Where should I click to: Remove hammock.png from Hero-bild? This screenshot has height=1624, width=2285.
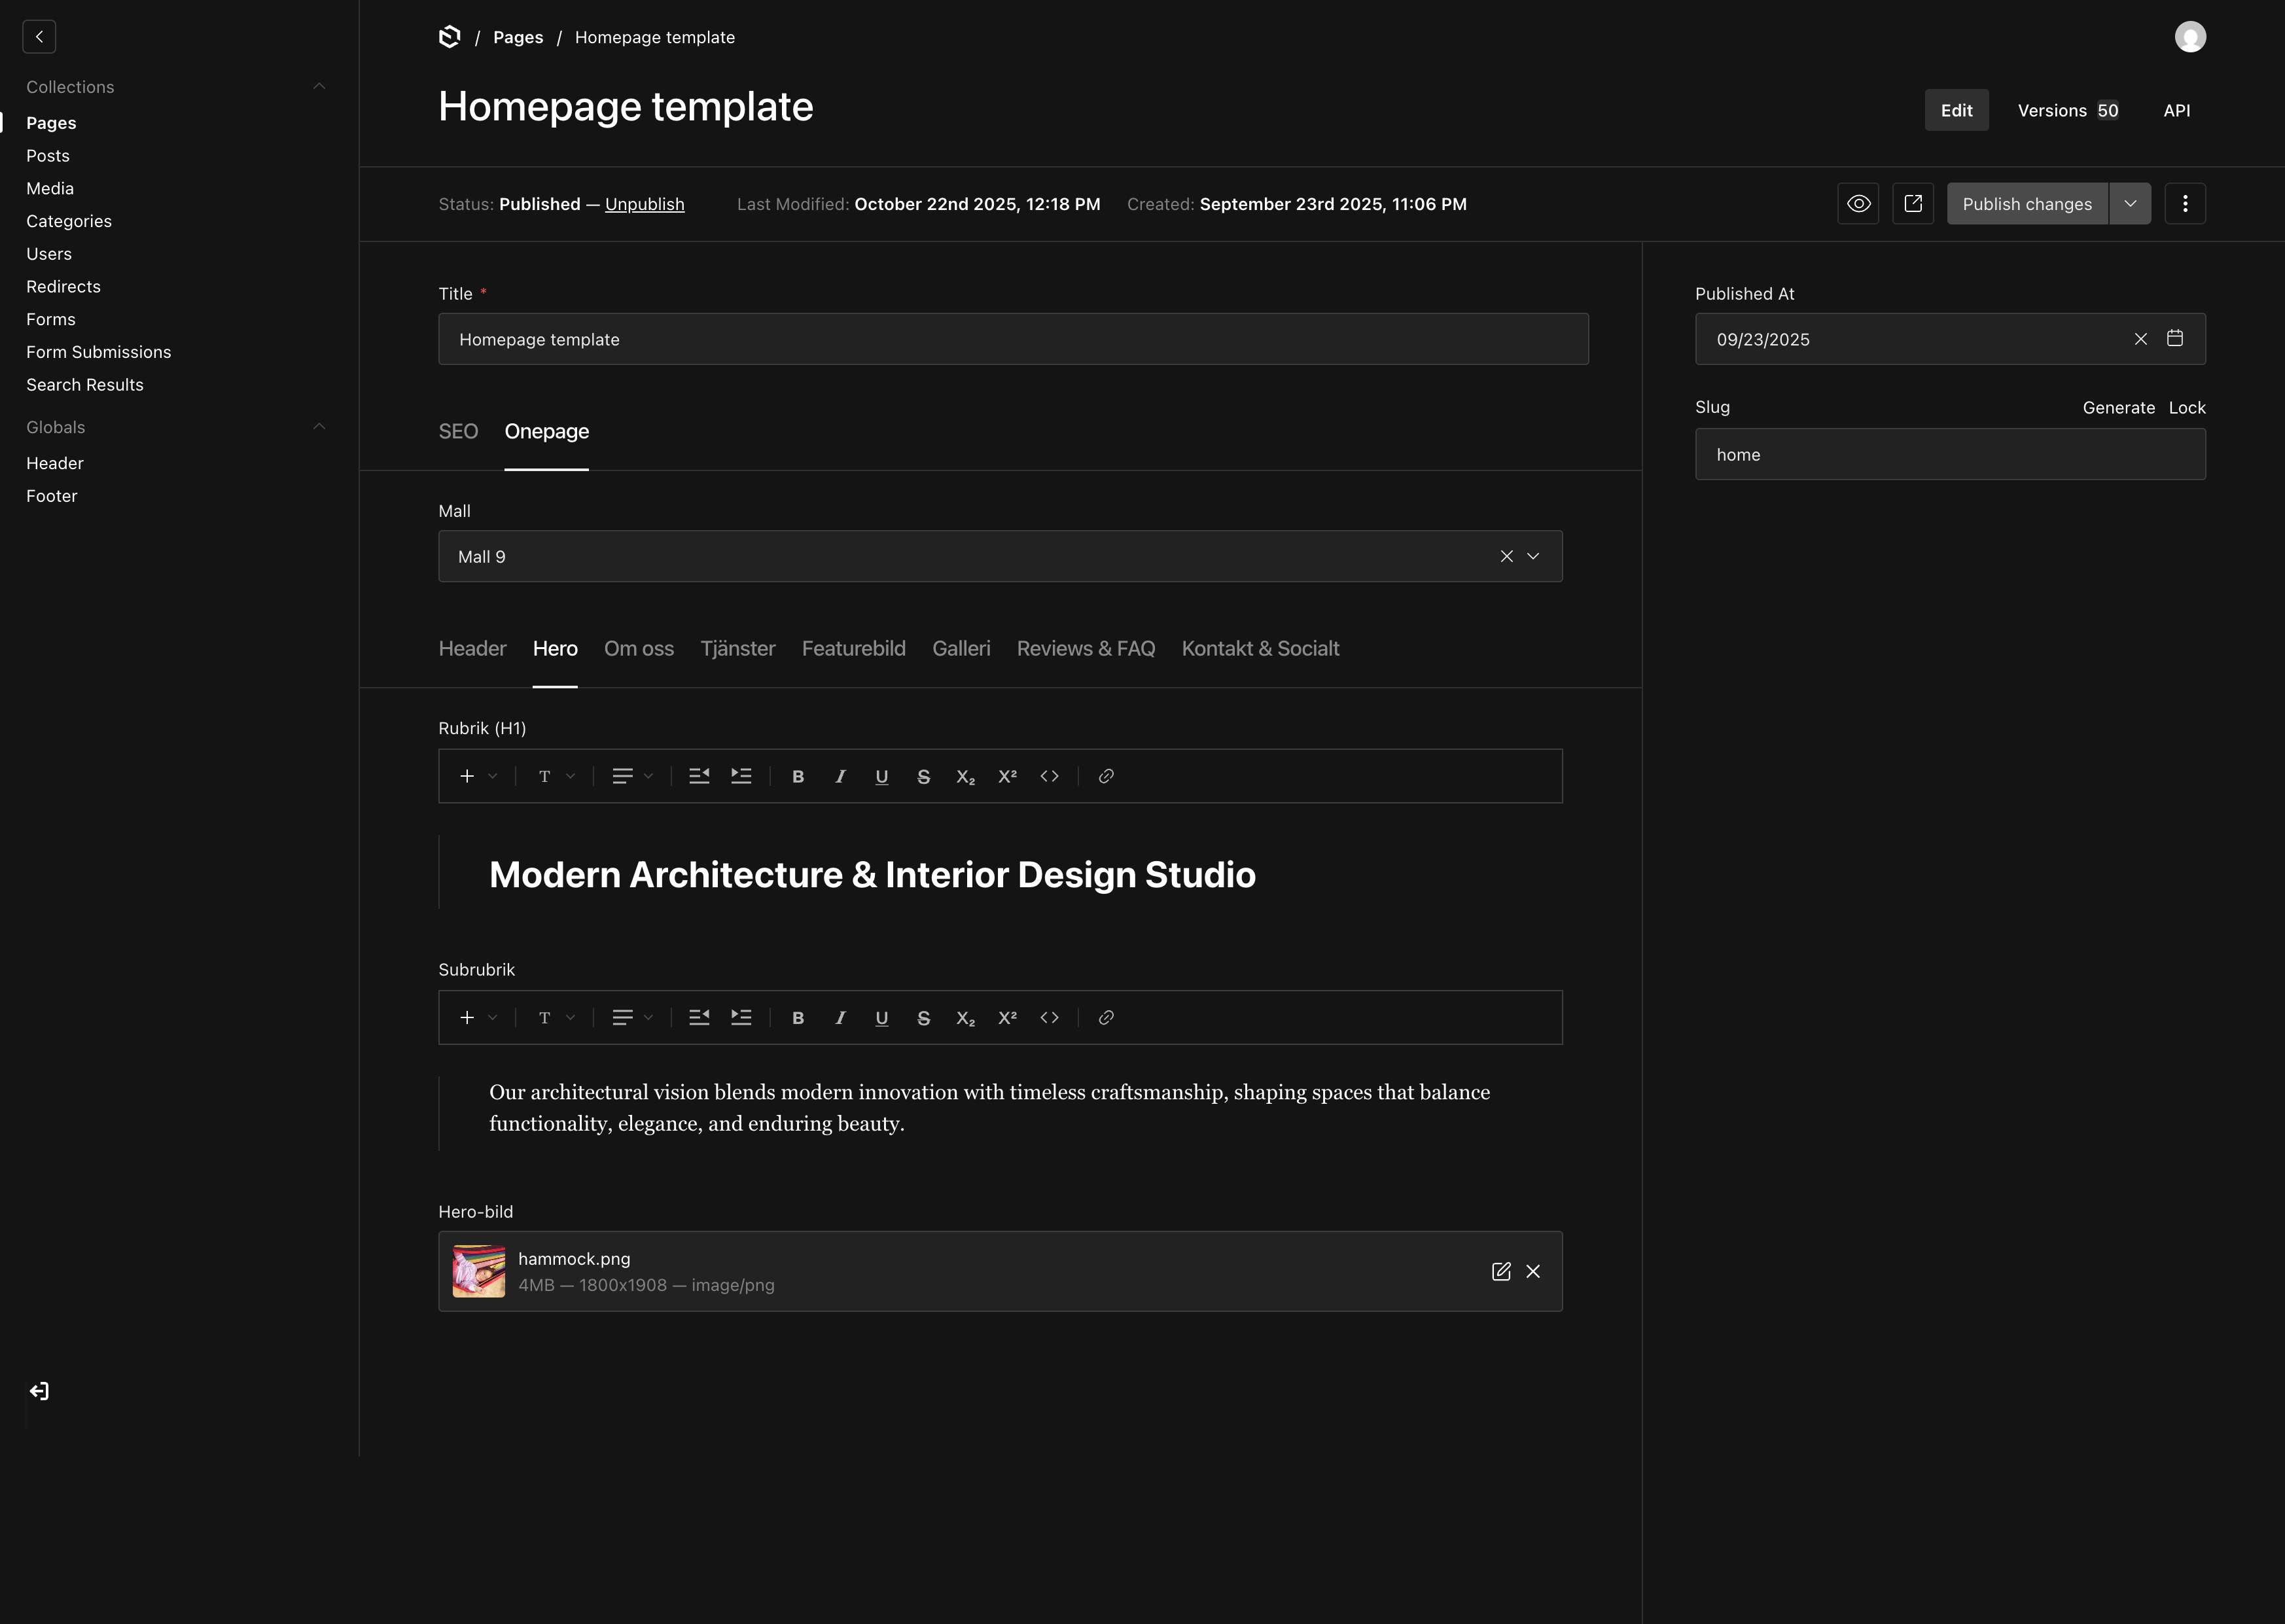(1533, 1271)
